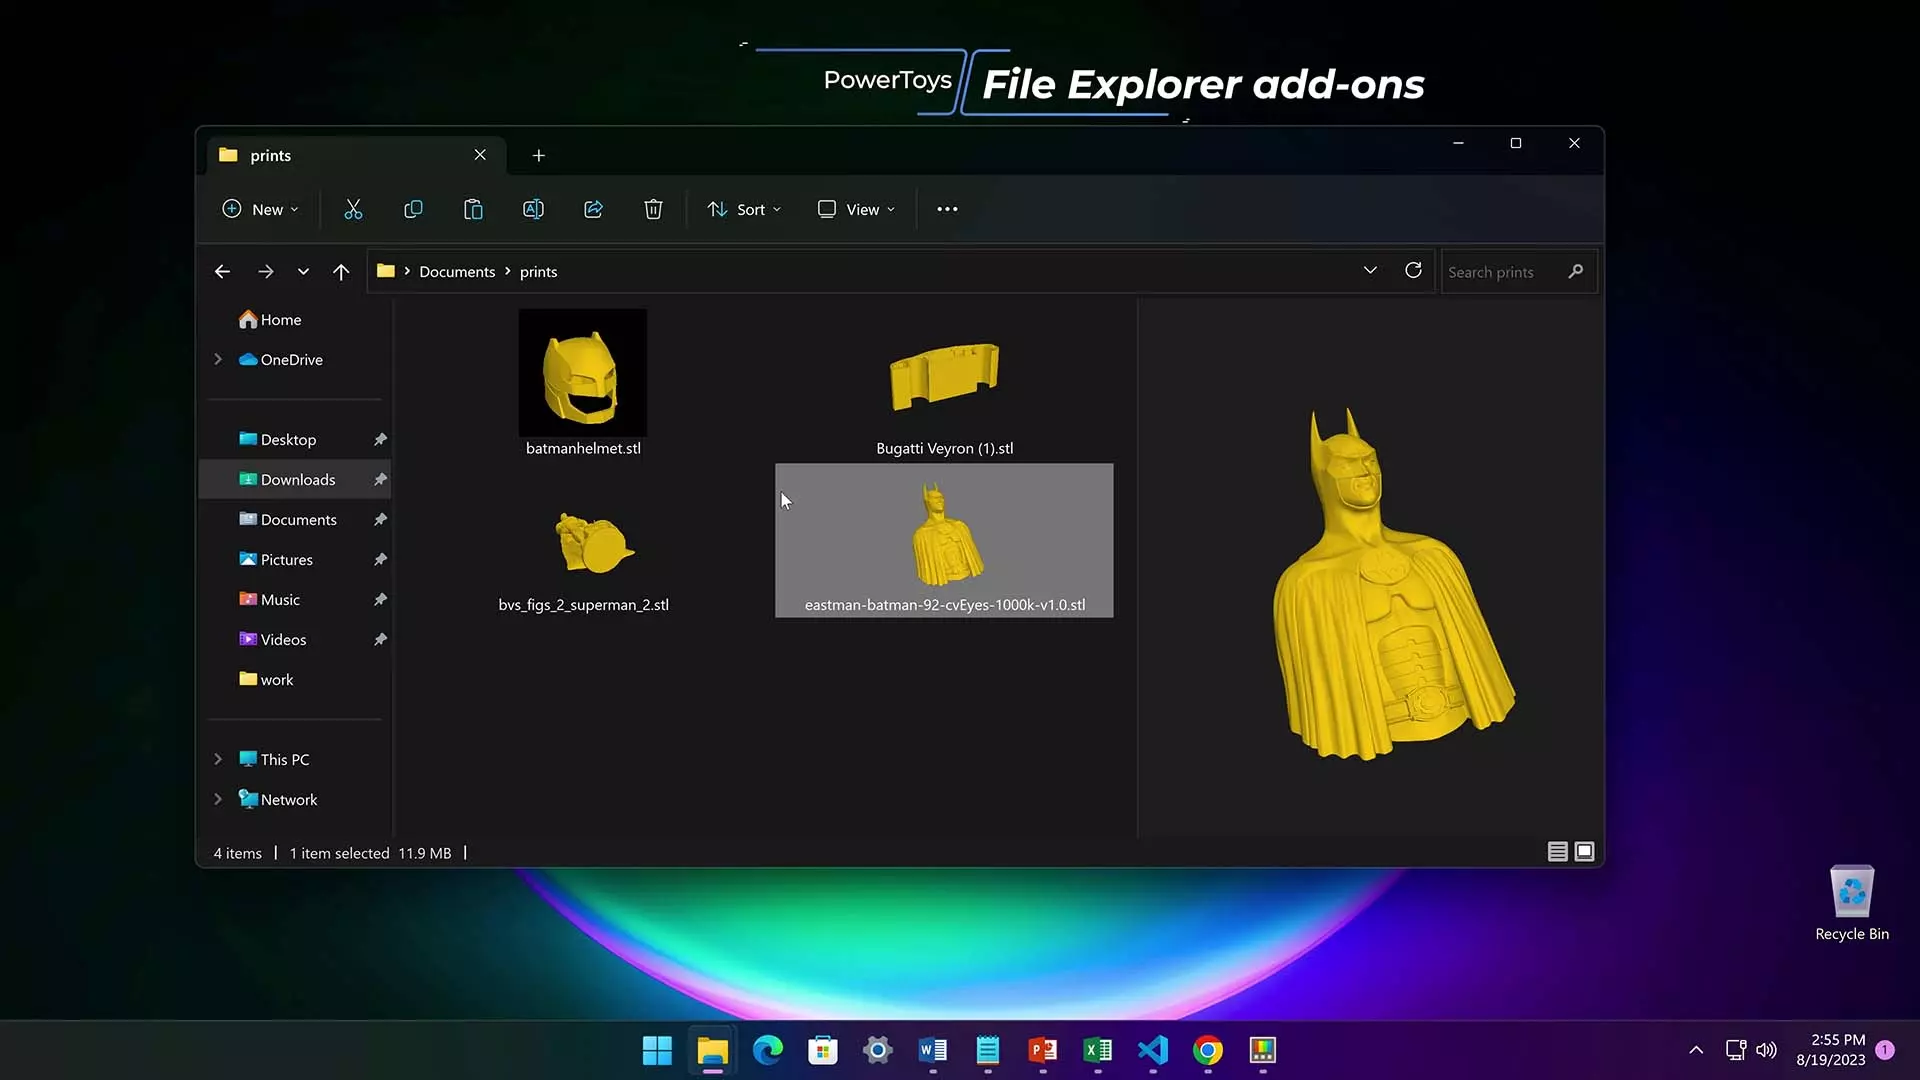Open the See more ellipsis menu
The image size is (1920, 1080).
pos(947,209)
